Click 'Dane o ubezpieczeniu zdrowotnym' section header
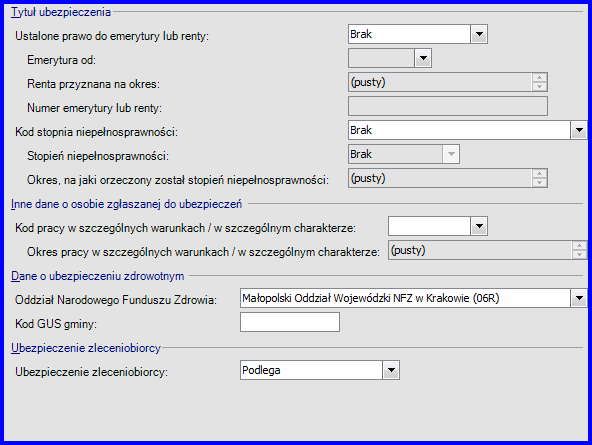 97,276
